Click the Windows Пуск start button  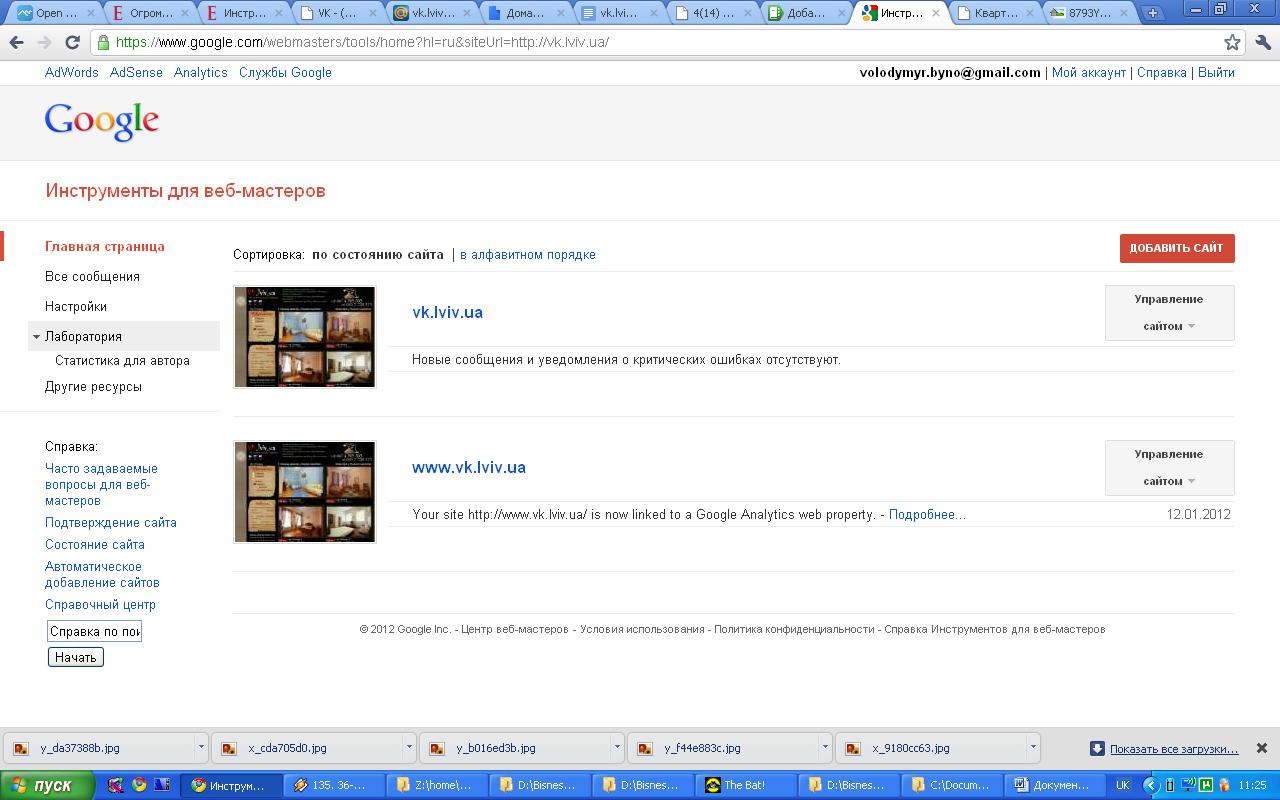47,785
